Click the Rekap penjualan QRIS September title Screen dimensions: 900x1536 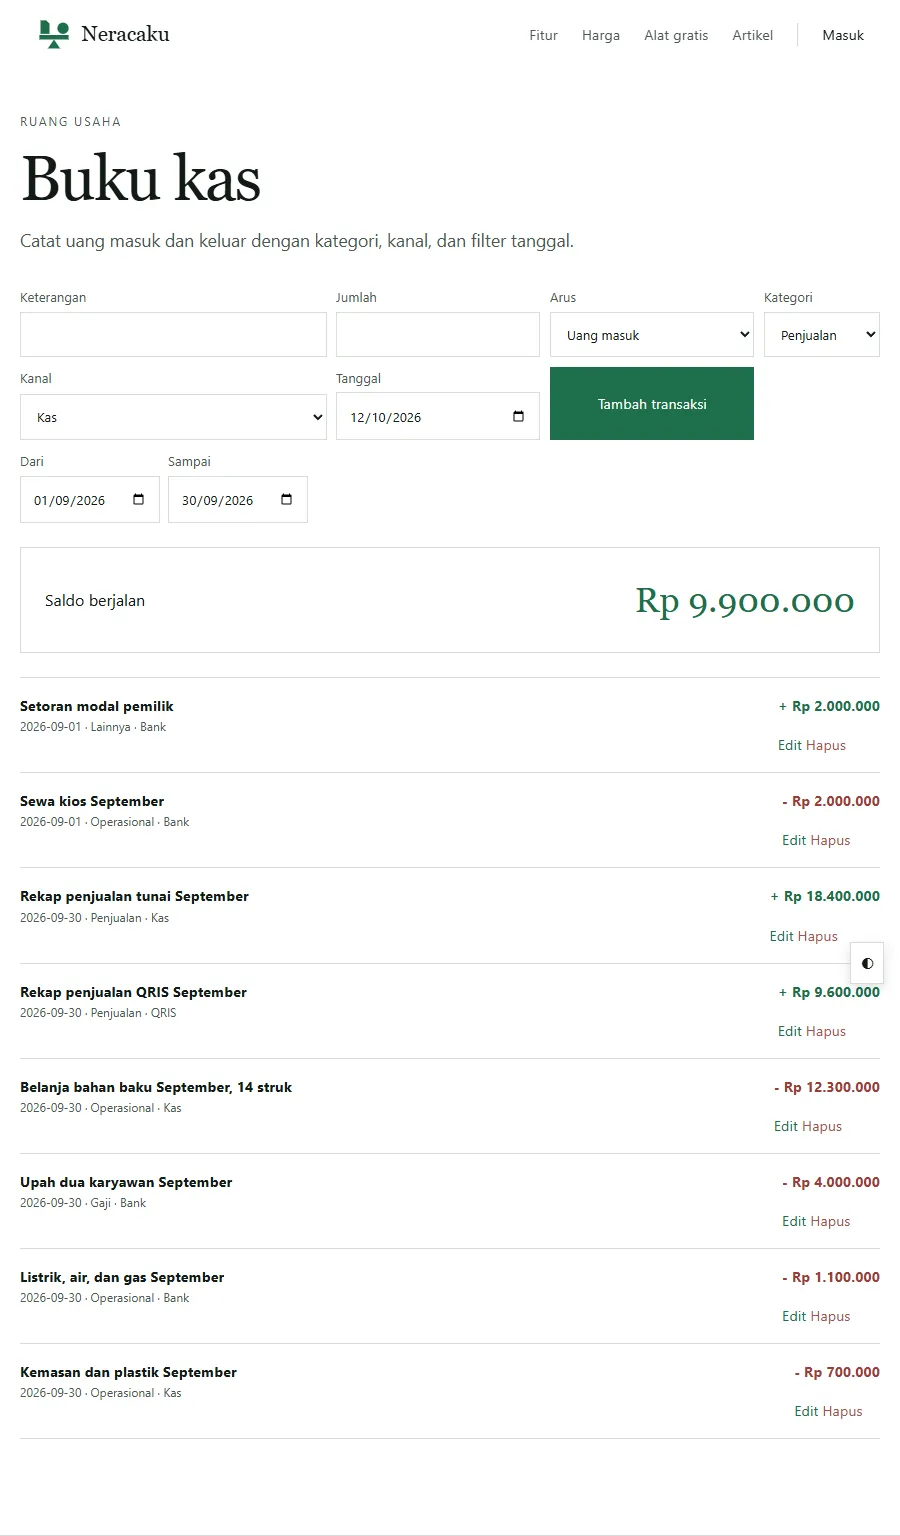[133, 992]
